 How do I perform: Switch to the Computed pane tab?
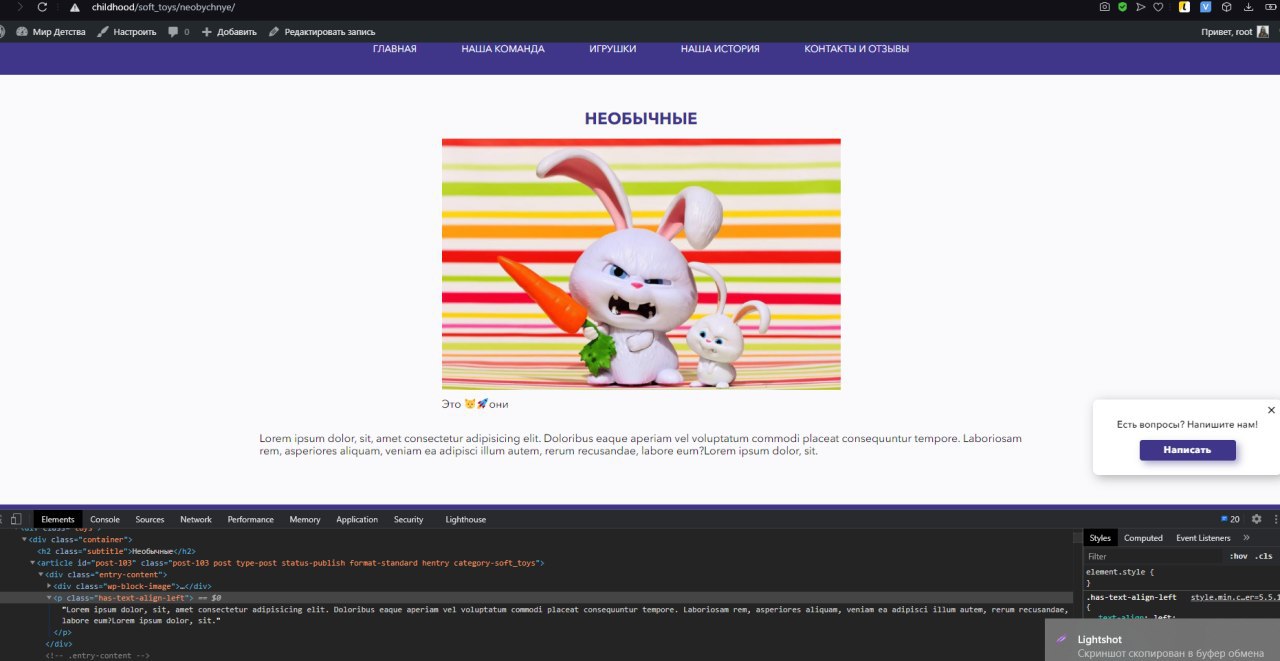click(x=1143, y=538)
